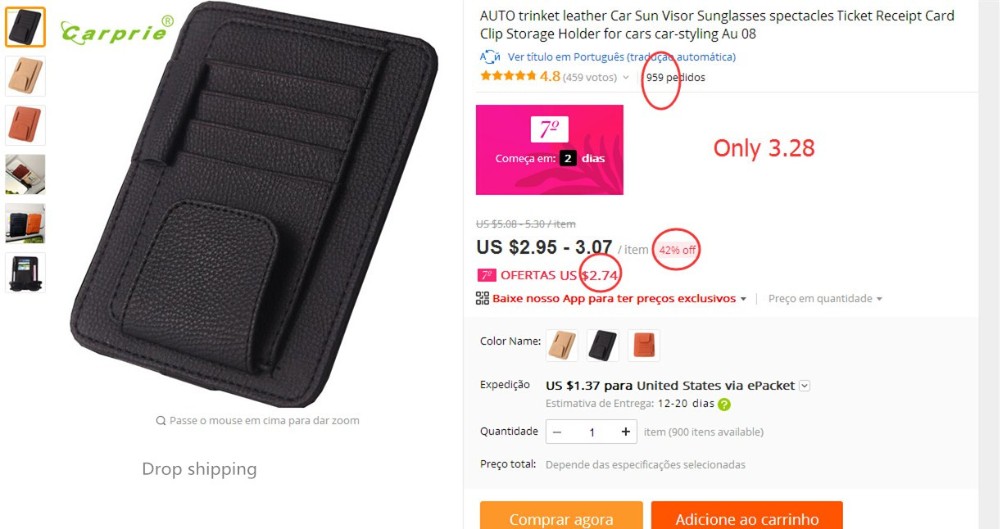The width and height of the screenshot is (1000, 529).
Task: Select the visor-mounted holder thumbnail image
Action: (x=26, y=174)
